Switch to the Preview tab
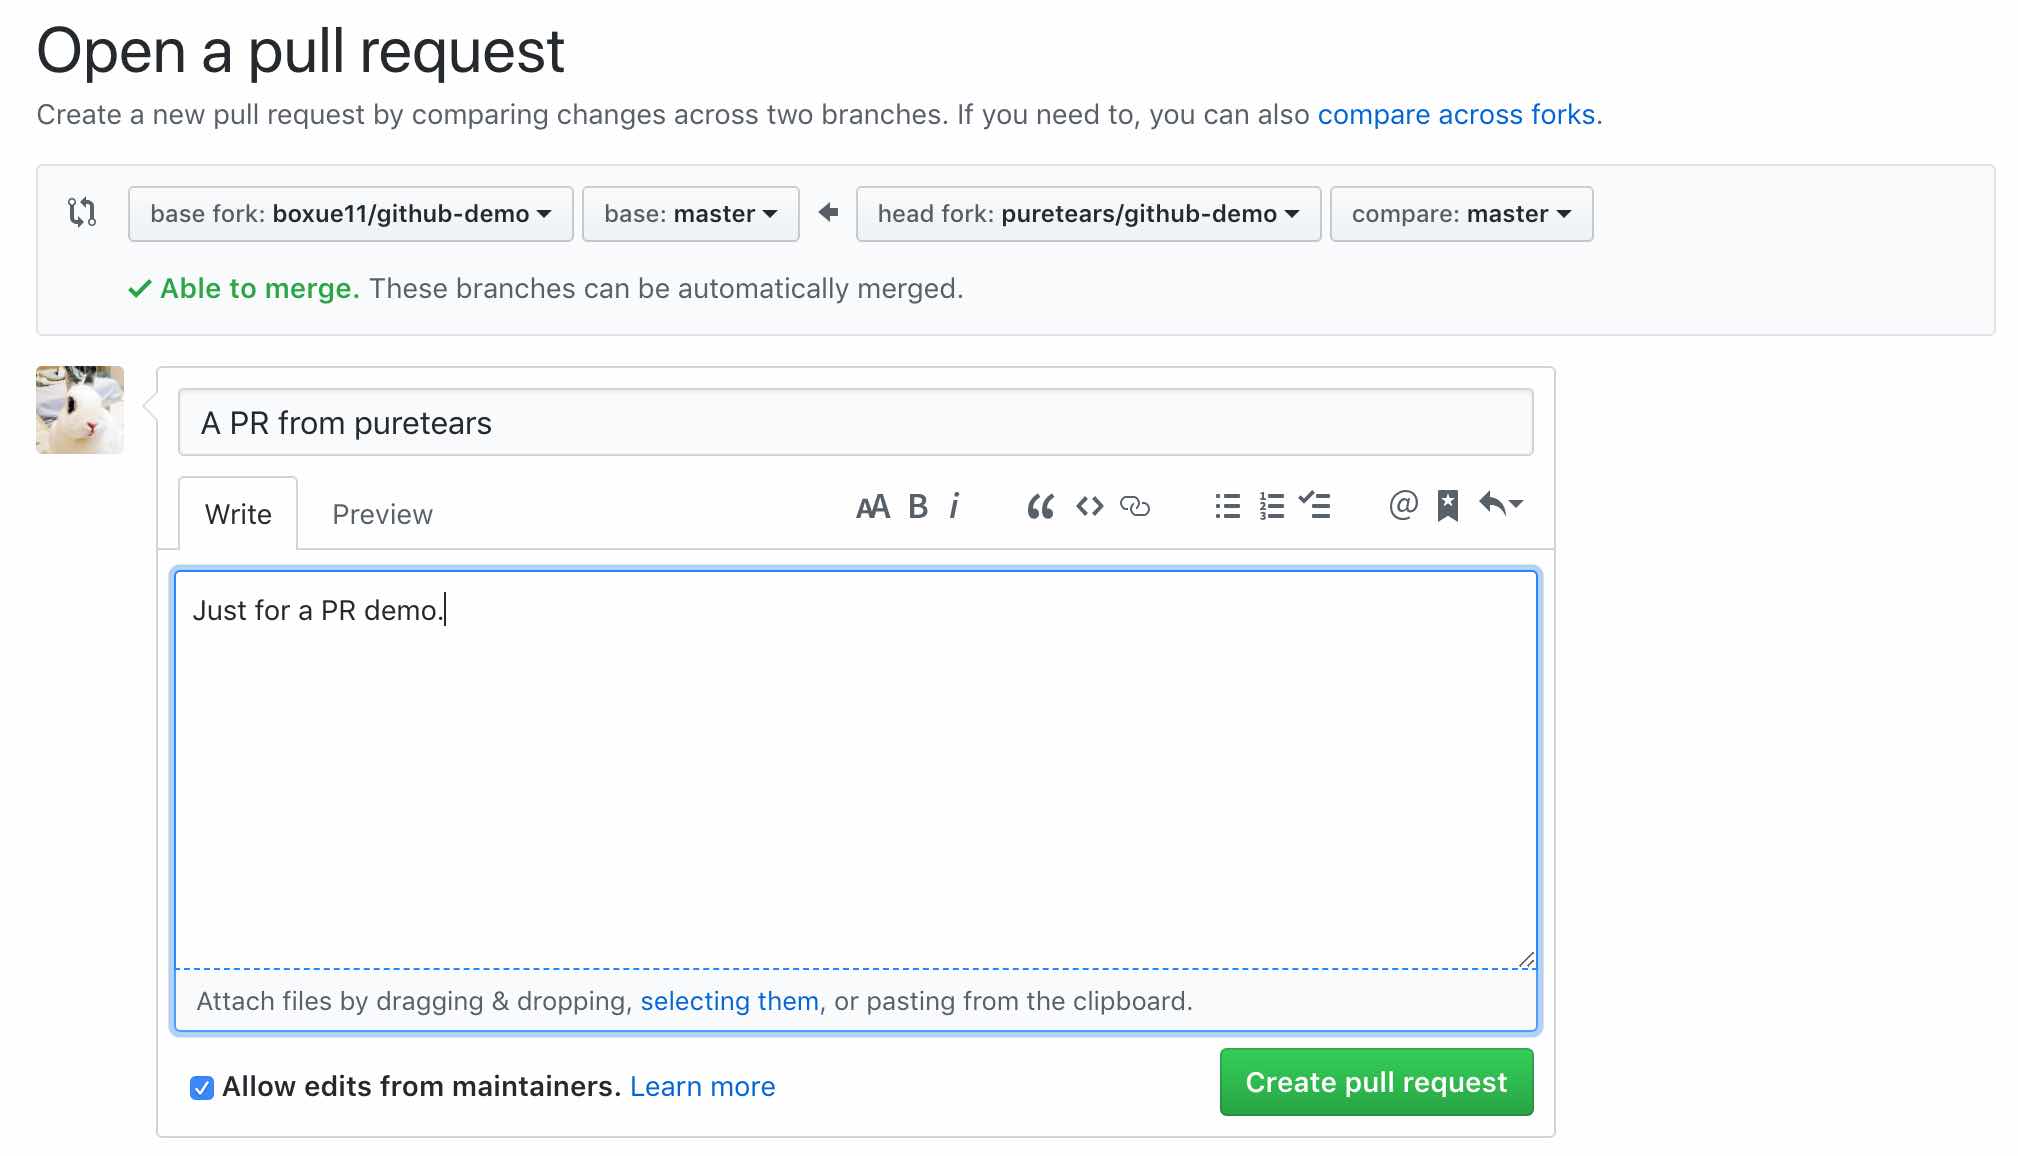The width and height of the screenshot is (2018, 1156). pos(382,514)
